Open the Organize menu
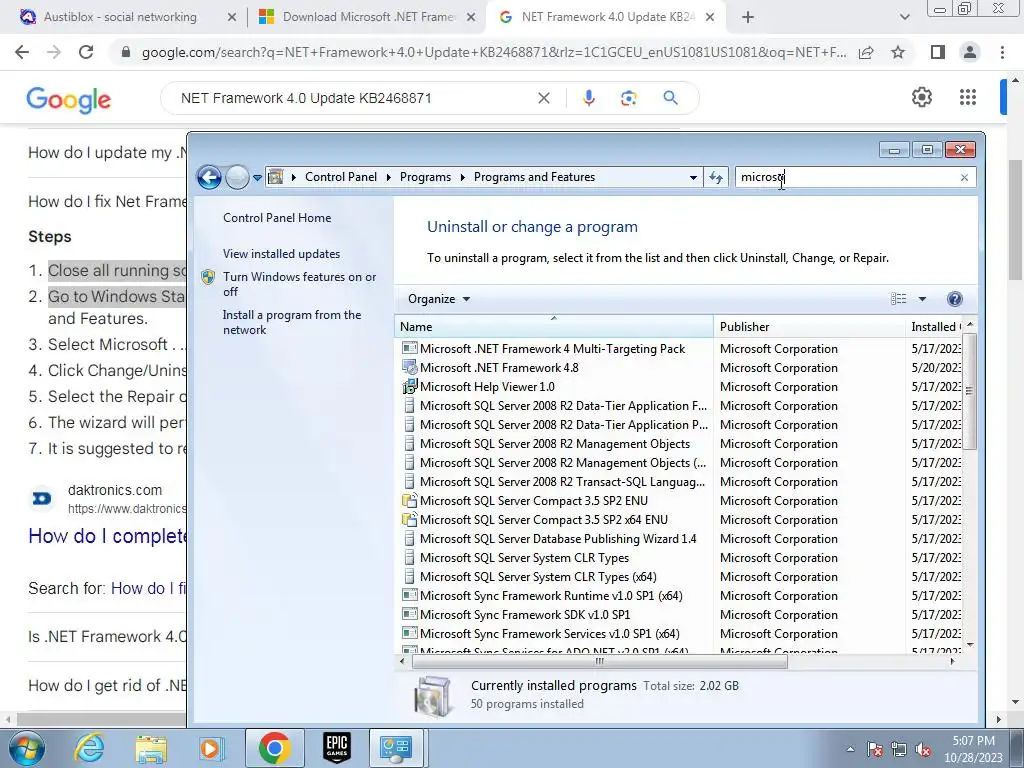The height and width of the screenshot is (768, 1024). coord(439,299)
